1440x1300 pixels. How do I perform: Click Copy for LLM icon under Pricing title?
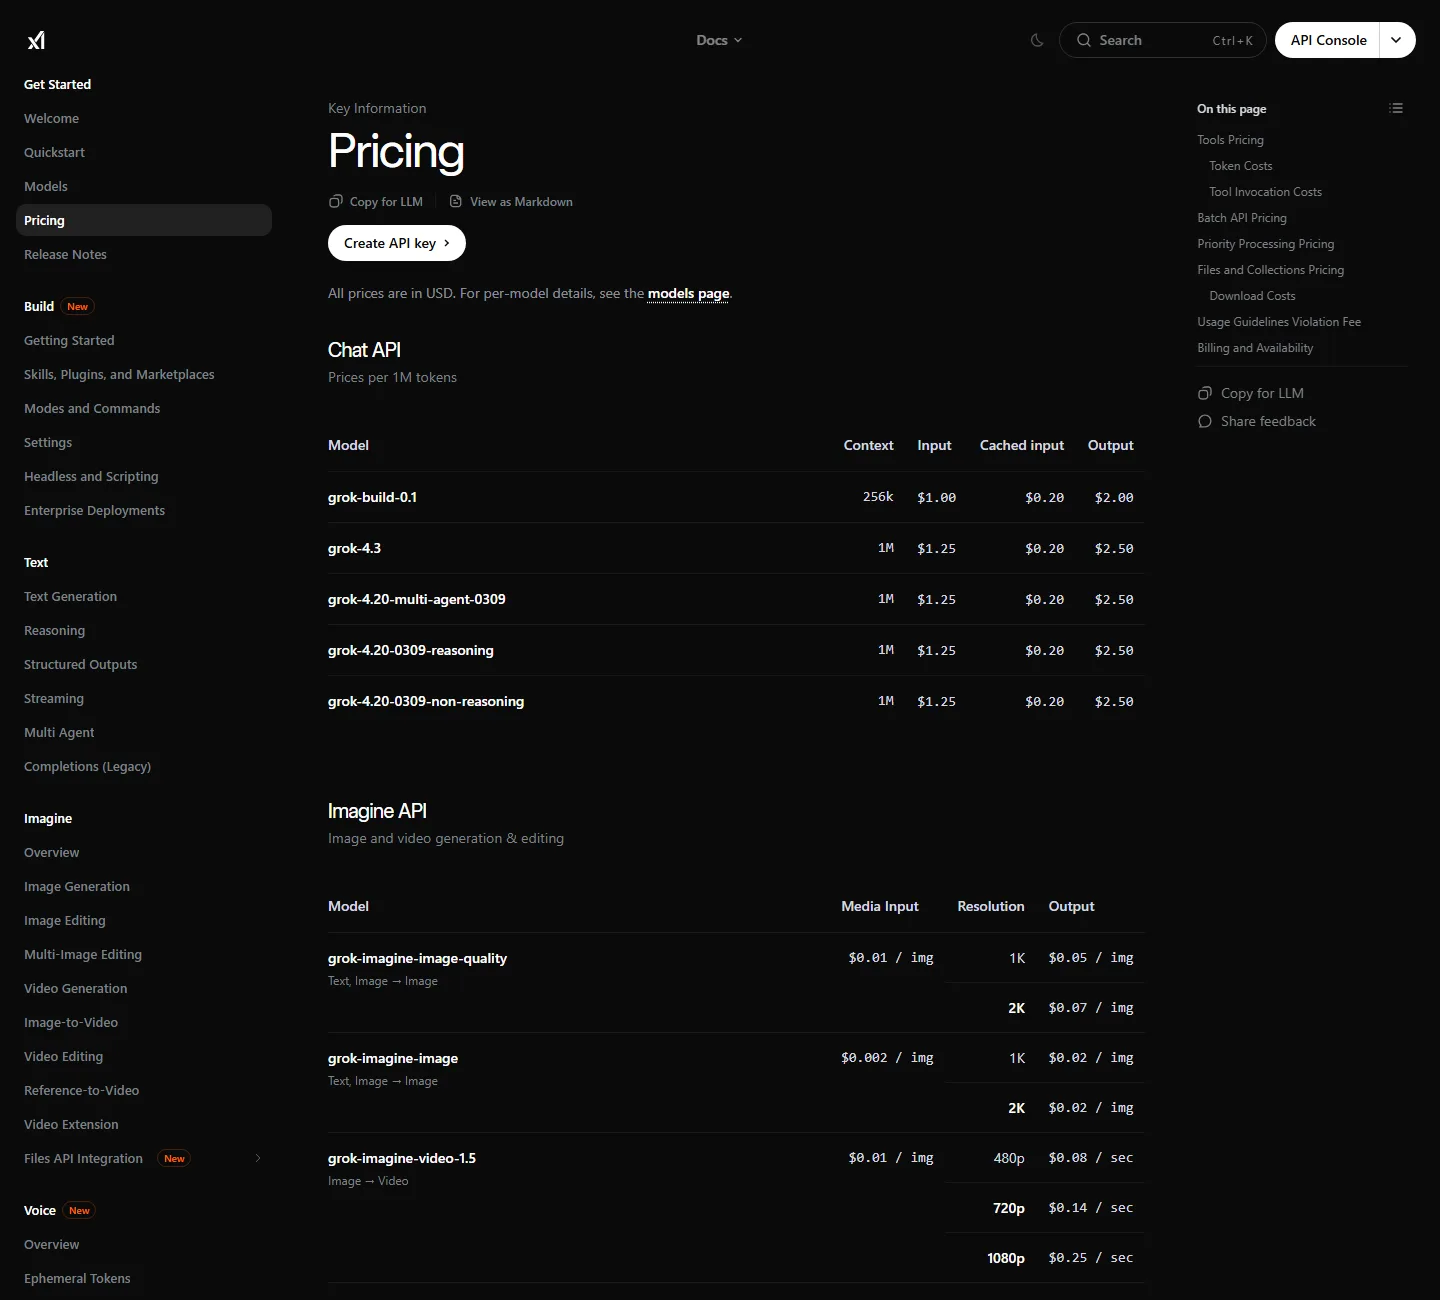pyautogui.click(x=336, y=201)
